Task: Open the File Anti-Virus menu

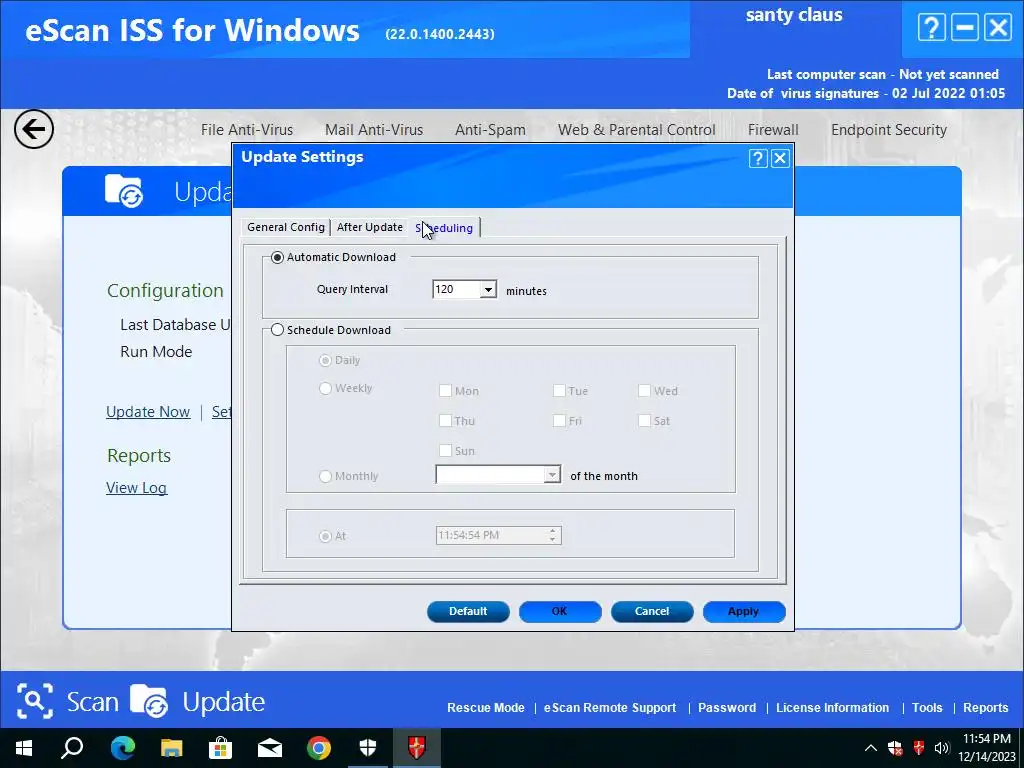Action: tap(247, 130)
